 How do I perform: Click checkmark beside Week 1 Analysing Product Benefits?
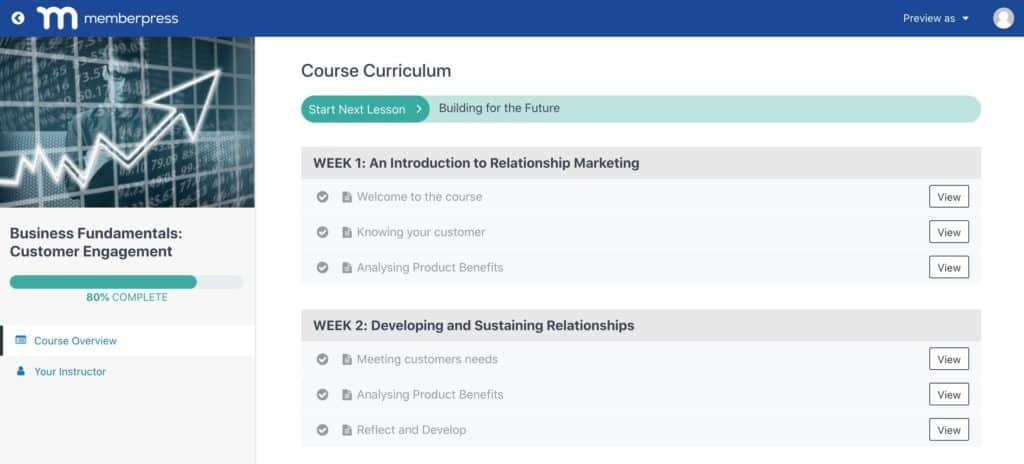coord(322,267)
